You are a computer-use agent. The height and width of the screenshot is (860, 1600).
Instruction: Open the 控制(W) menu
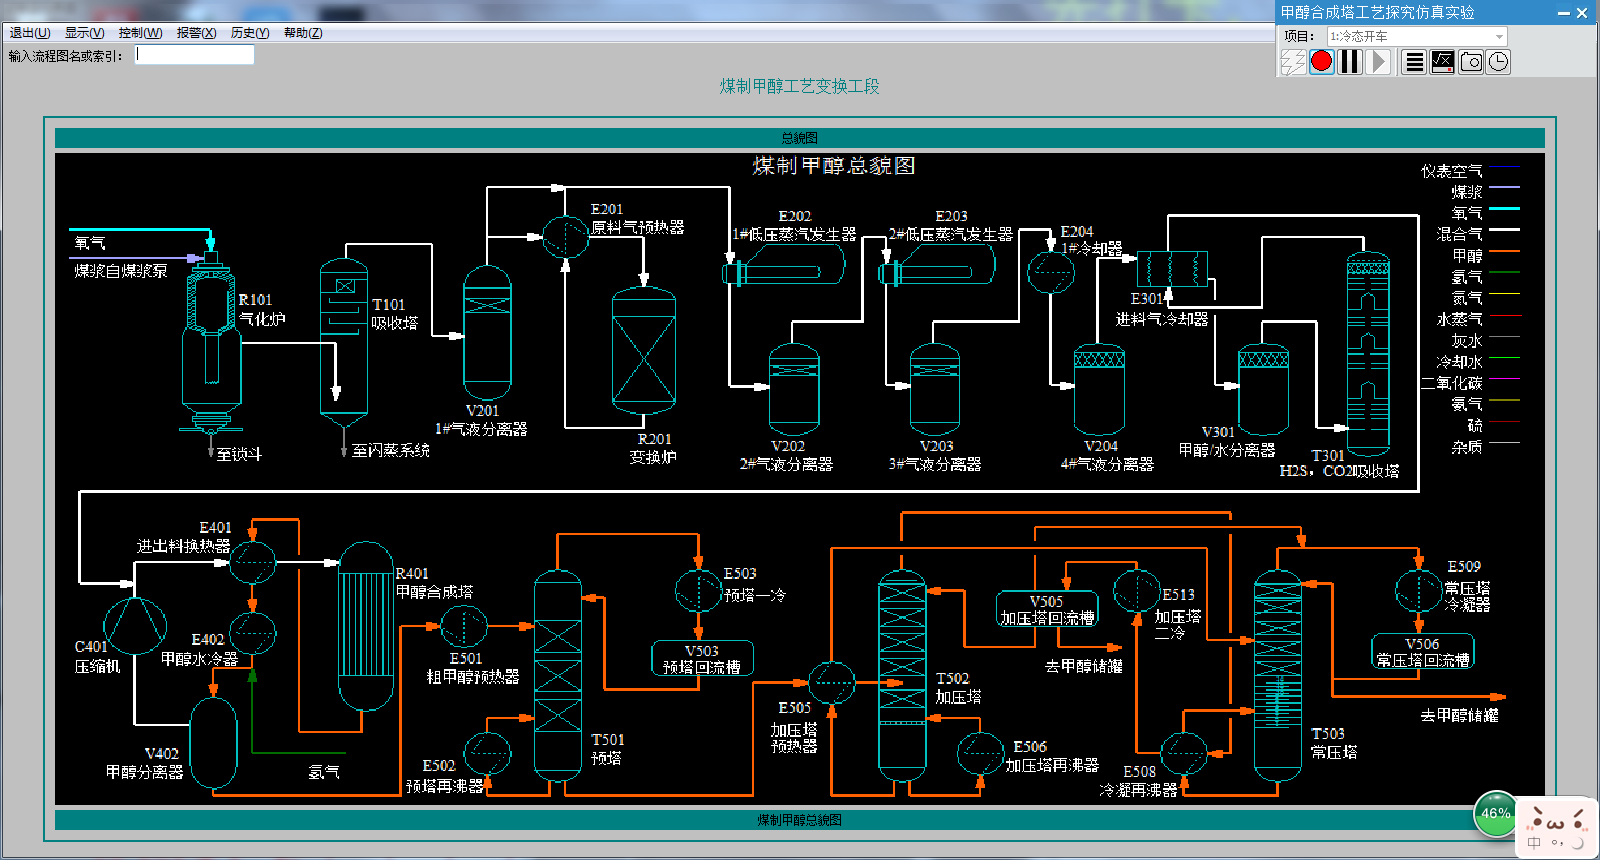coord(140,33)
